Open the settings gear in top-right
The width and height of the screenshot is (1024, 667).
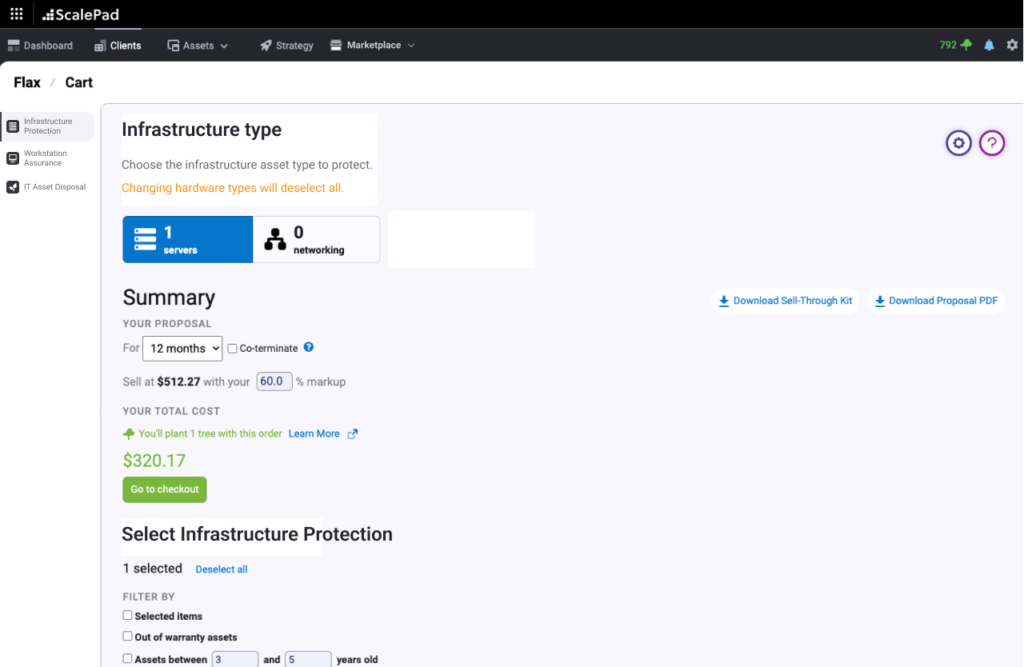pos(1012,45)
